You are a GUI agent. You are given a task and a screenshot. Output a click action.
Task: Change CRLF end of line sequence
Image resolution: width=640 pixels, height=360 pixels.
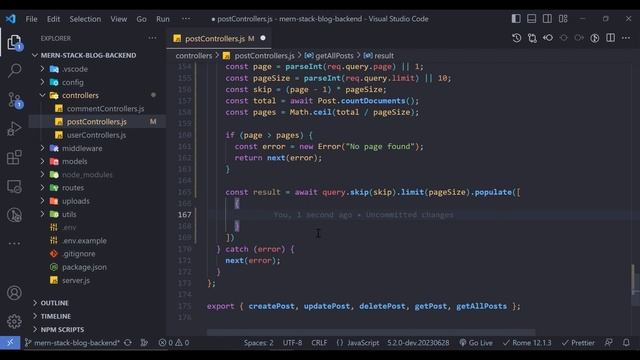(x=319, y=342)
